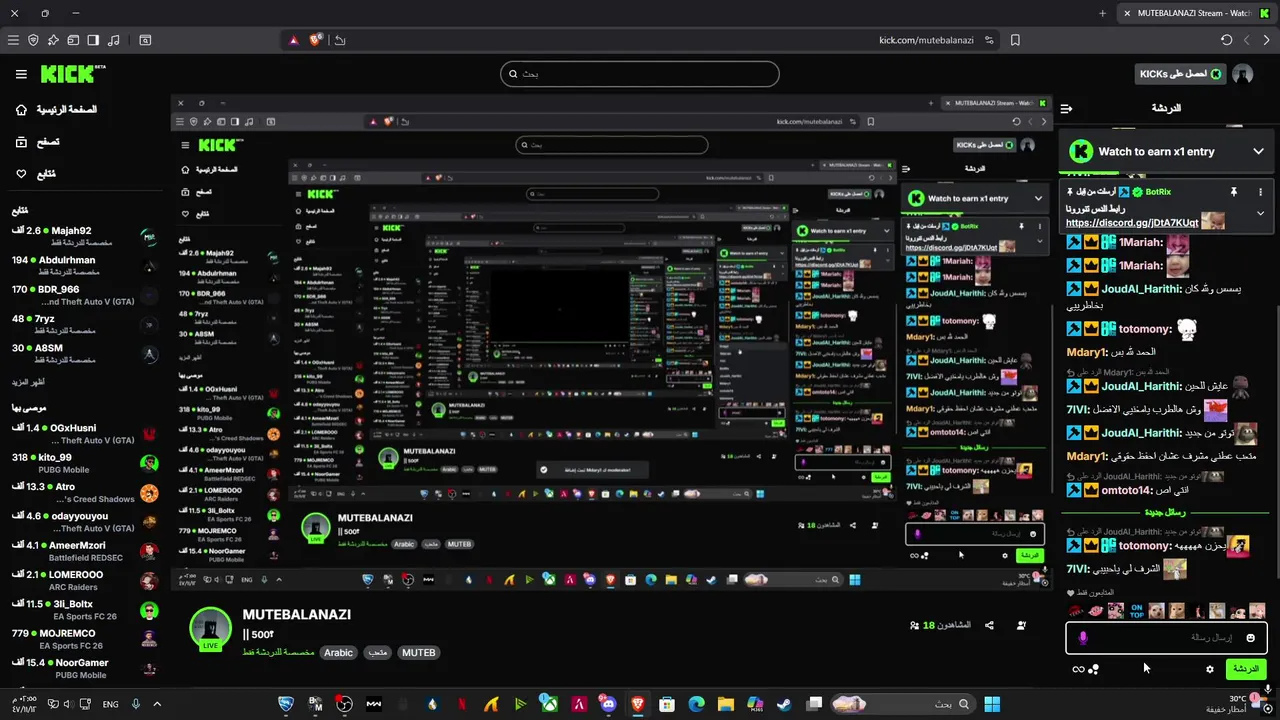Open Windows Start button

[992, 704]
